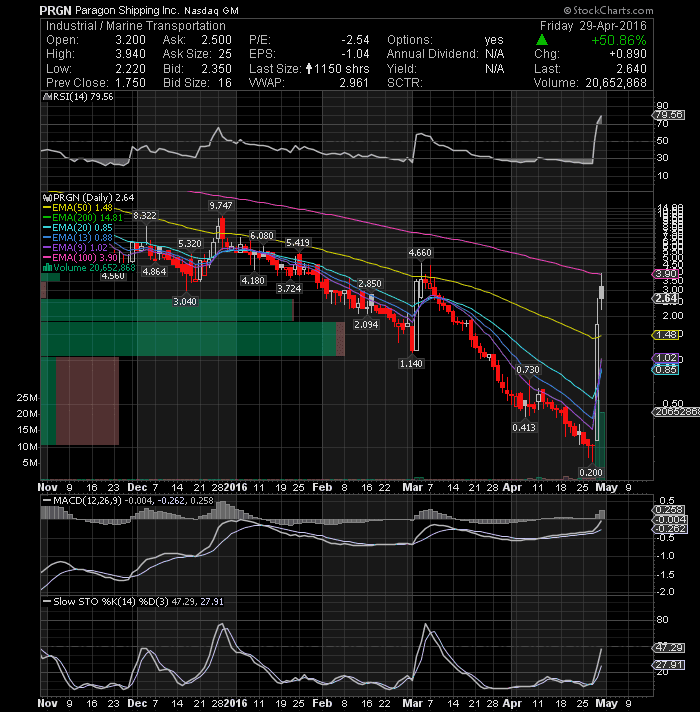Click the Open value 3.200
Screen dimensions: 700x712
coord(130,40)
